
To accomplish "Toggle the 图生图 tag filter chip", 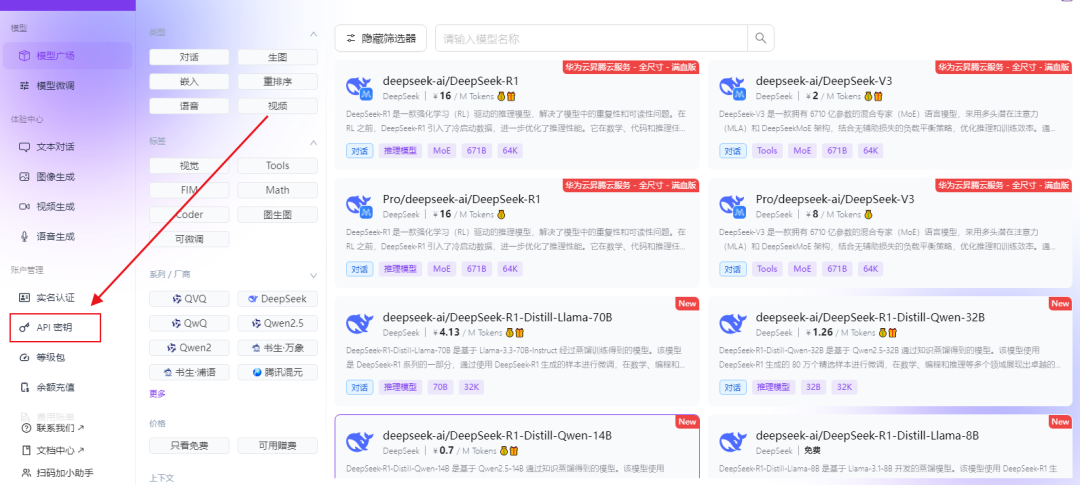I will point(278,214).
